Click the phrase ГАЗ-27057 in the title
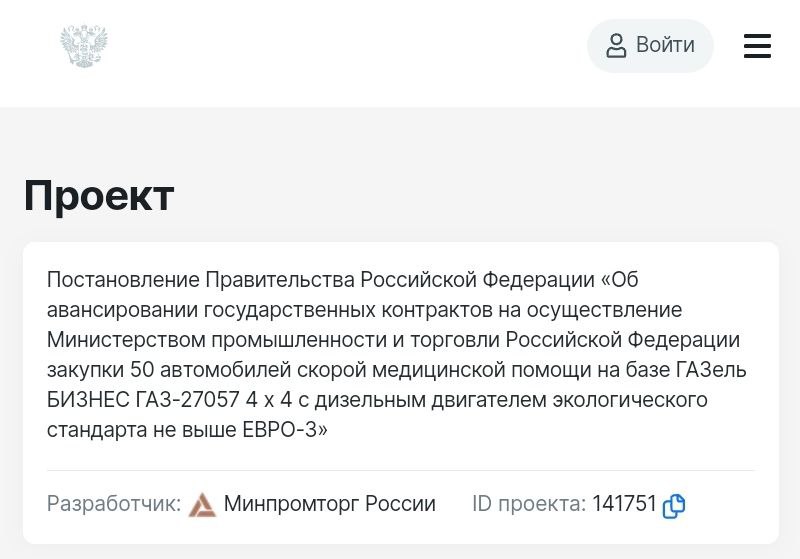The image size is (800, 559). point(187,400)
